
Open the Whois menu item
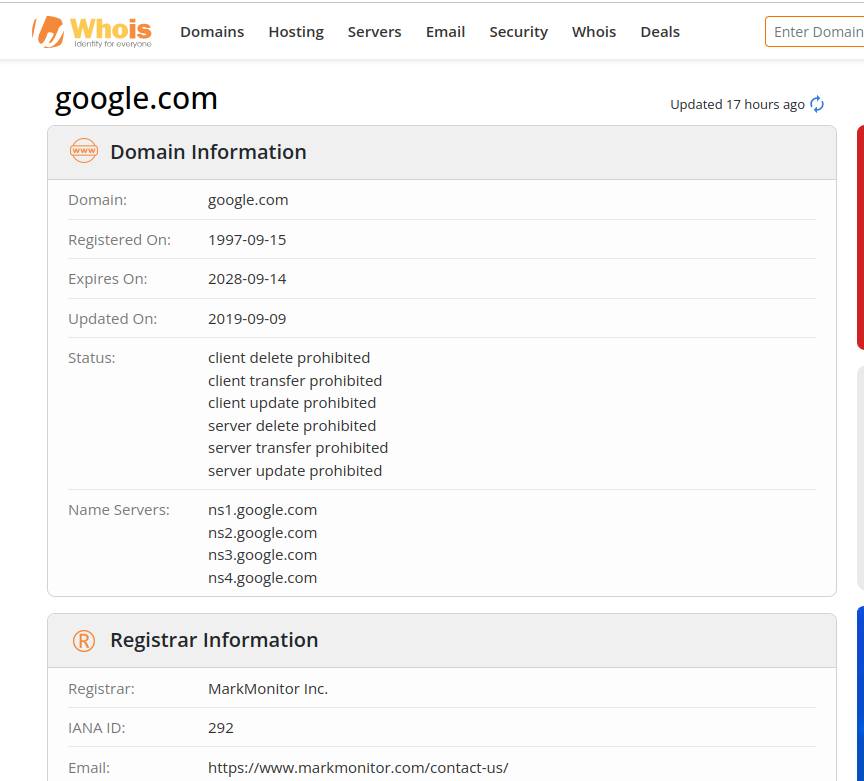tap(593, 32)
